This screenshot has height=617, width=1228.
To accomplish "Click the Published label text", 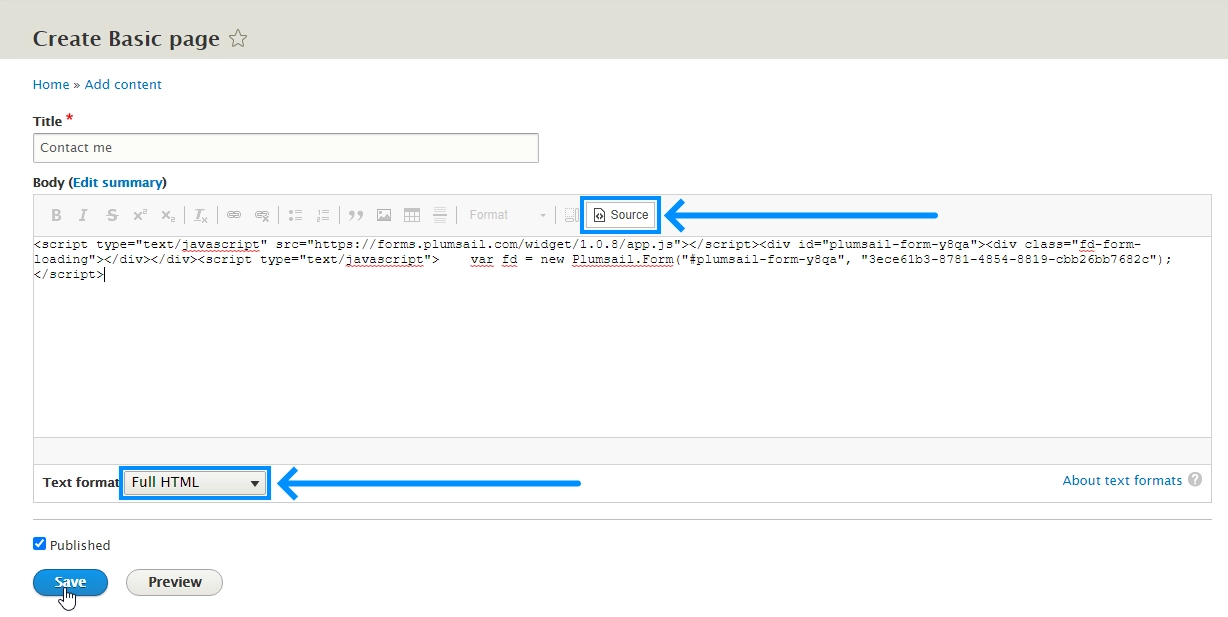I will [x=80, y=545].
